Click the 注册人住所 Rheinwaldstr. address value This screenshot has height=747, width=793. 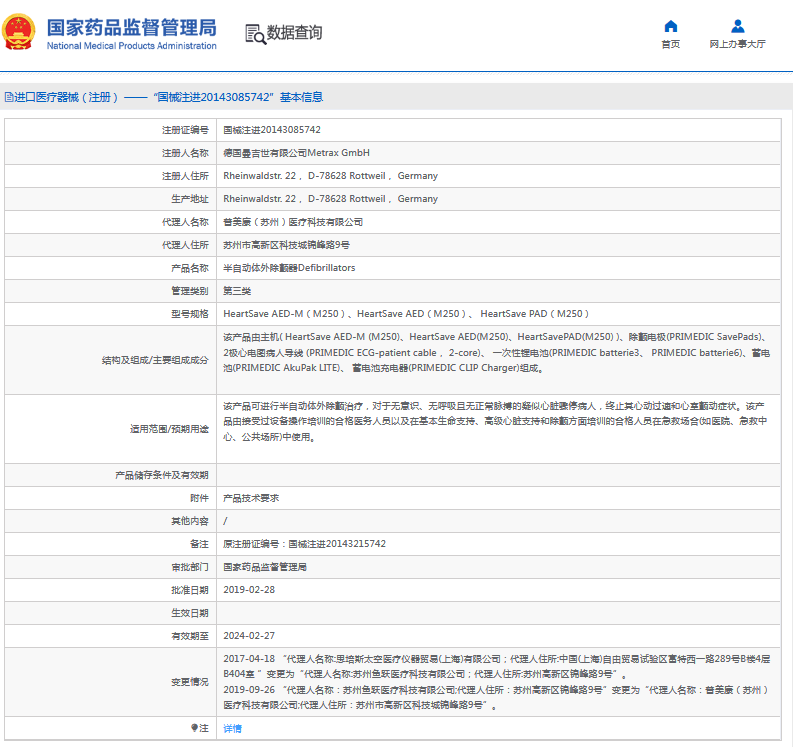pos(330,176)
